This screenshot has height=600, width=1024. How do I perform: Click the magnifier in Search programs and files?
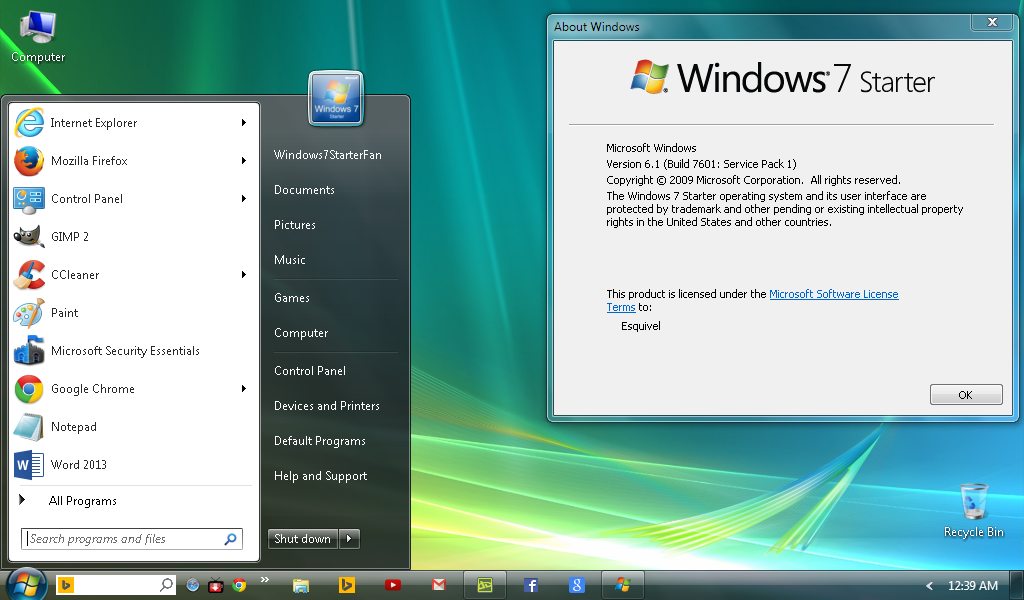coord(231,539)
